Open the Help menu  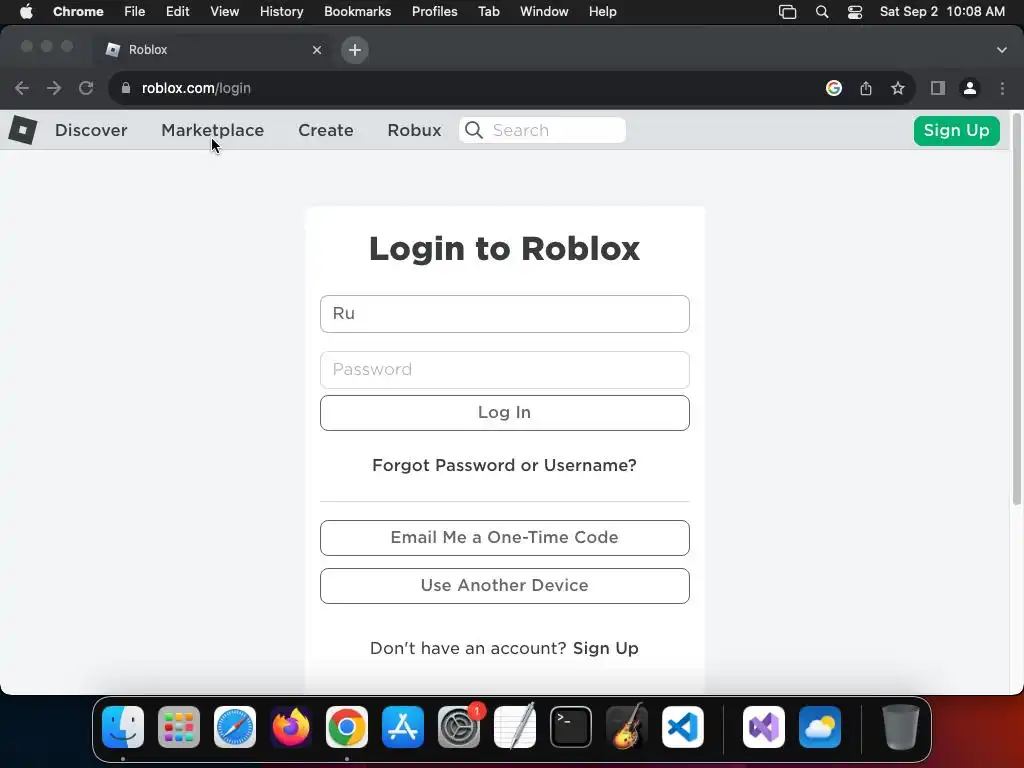tap(603, 12)
